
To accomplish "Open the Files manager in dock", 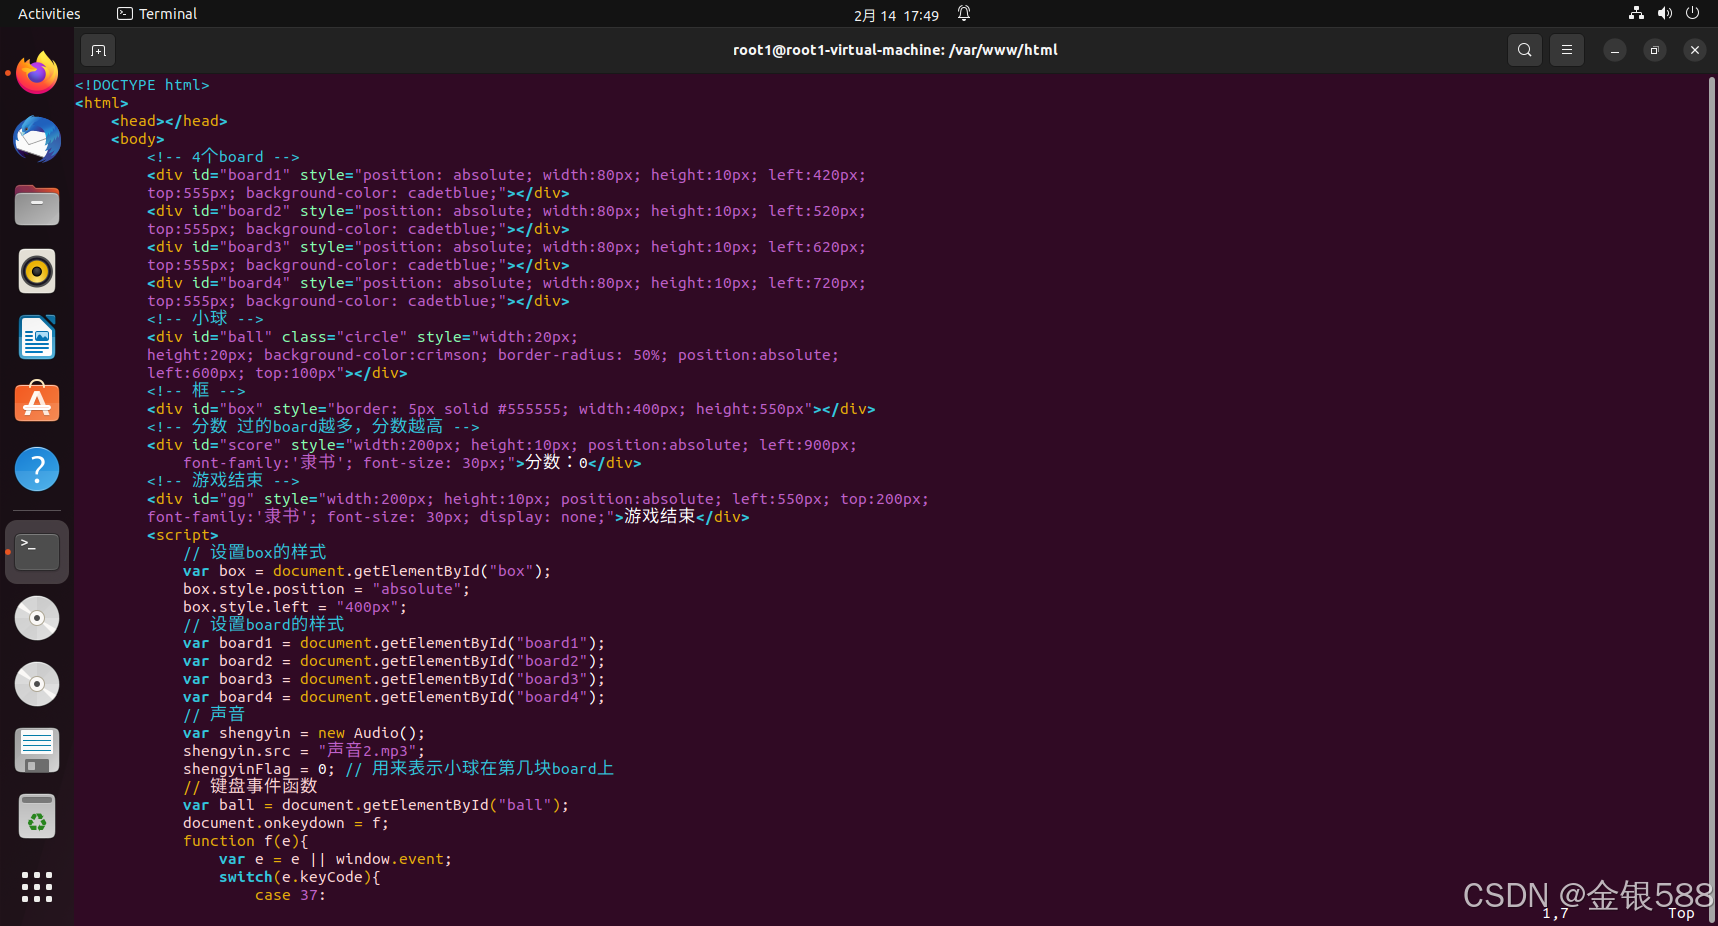I will (x=37, y=205).
